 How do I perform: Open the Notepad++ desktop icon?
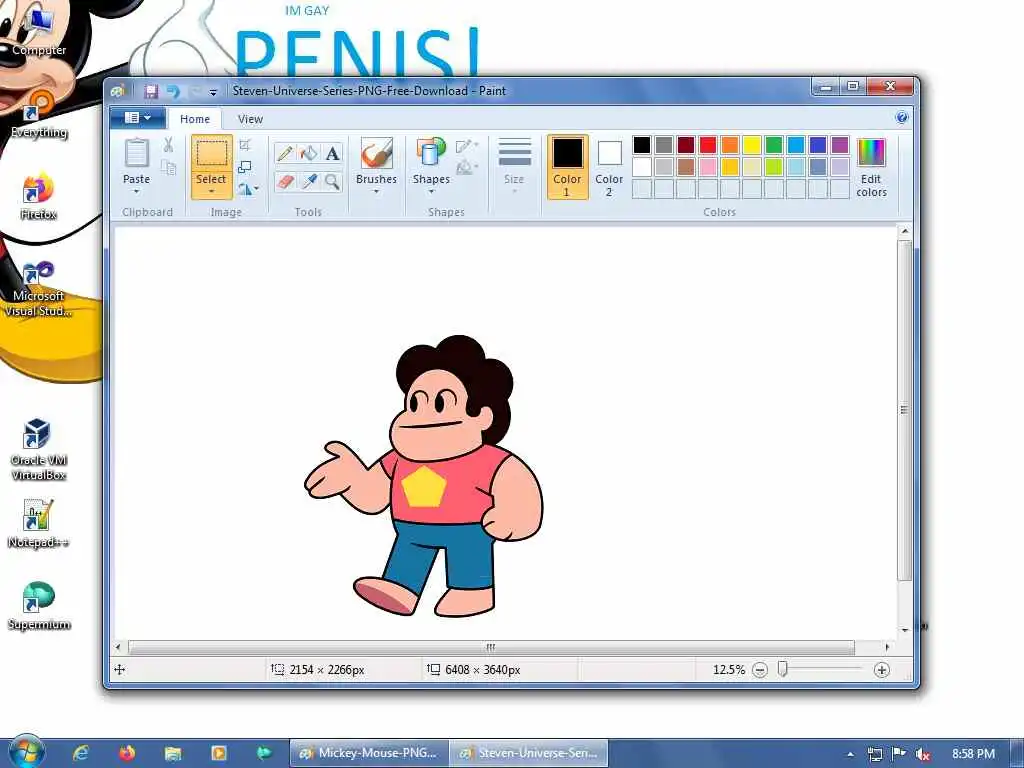click(x=38, y=524)
